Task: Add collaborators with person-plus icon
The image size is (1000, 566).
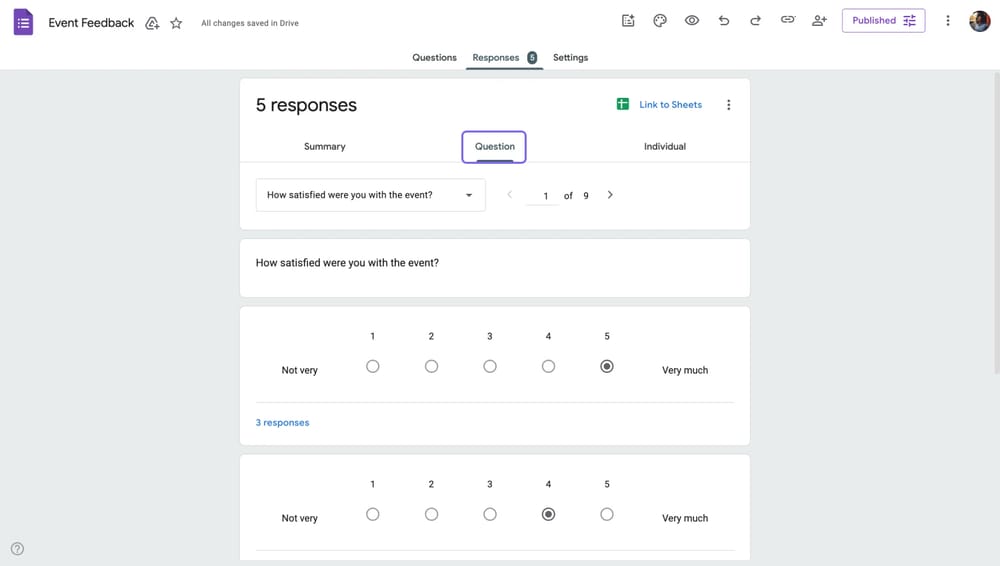Action: [820, 20]
